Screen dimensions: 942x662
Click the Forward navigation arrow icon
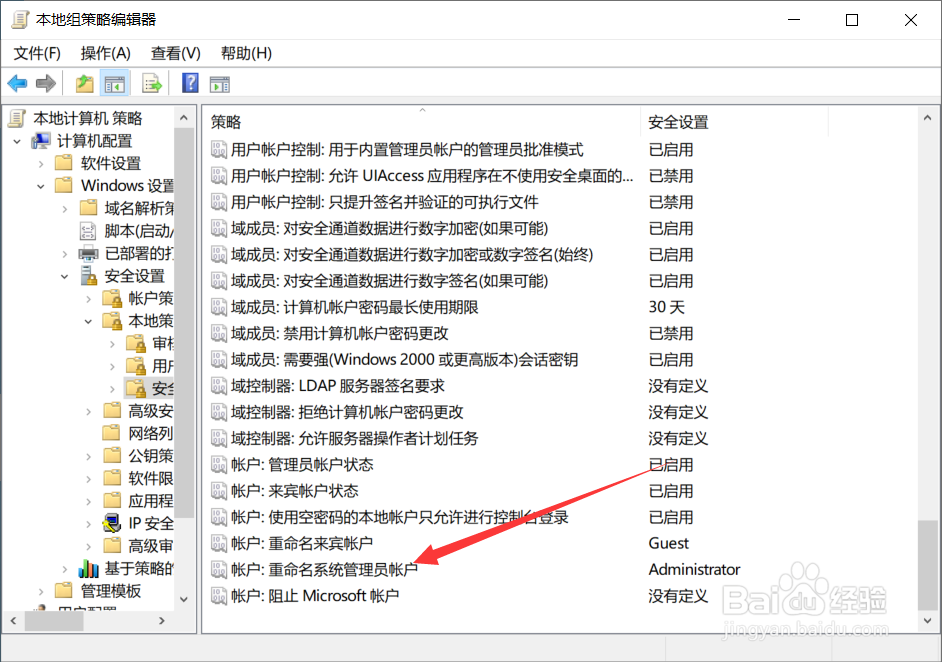45,83
